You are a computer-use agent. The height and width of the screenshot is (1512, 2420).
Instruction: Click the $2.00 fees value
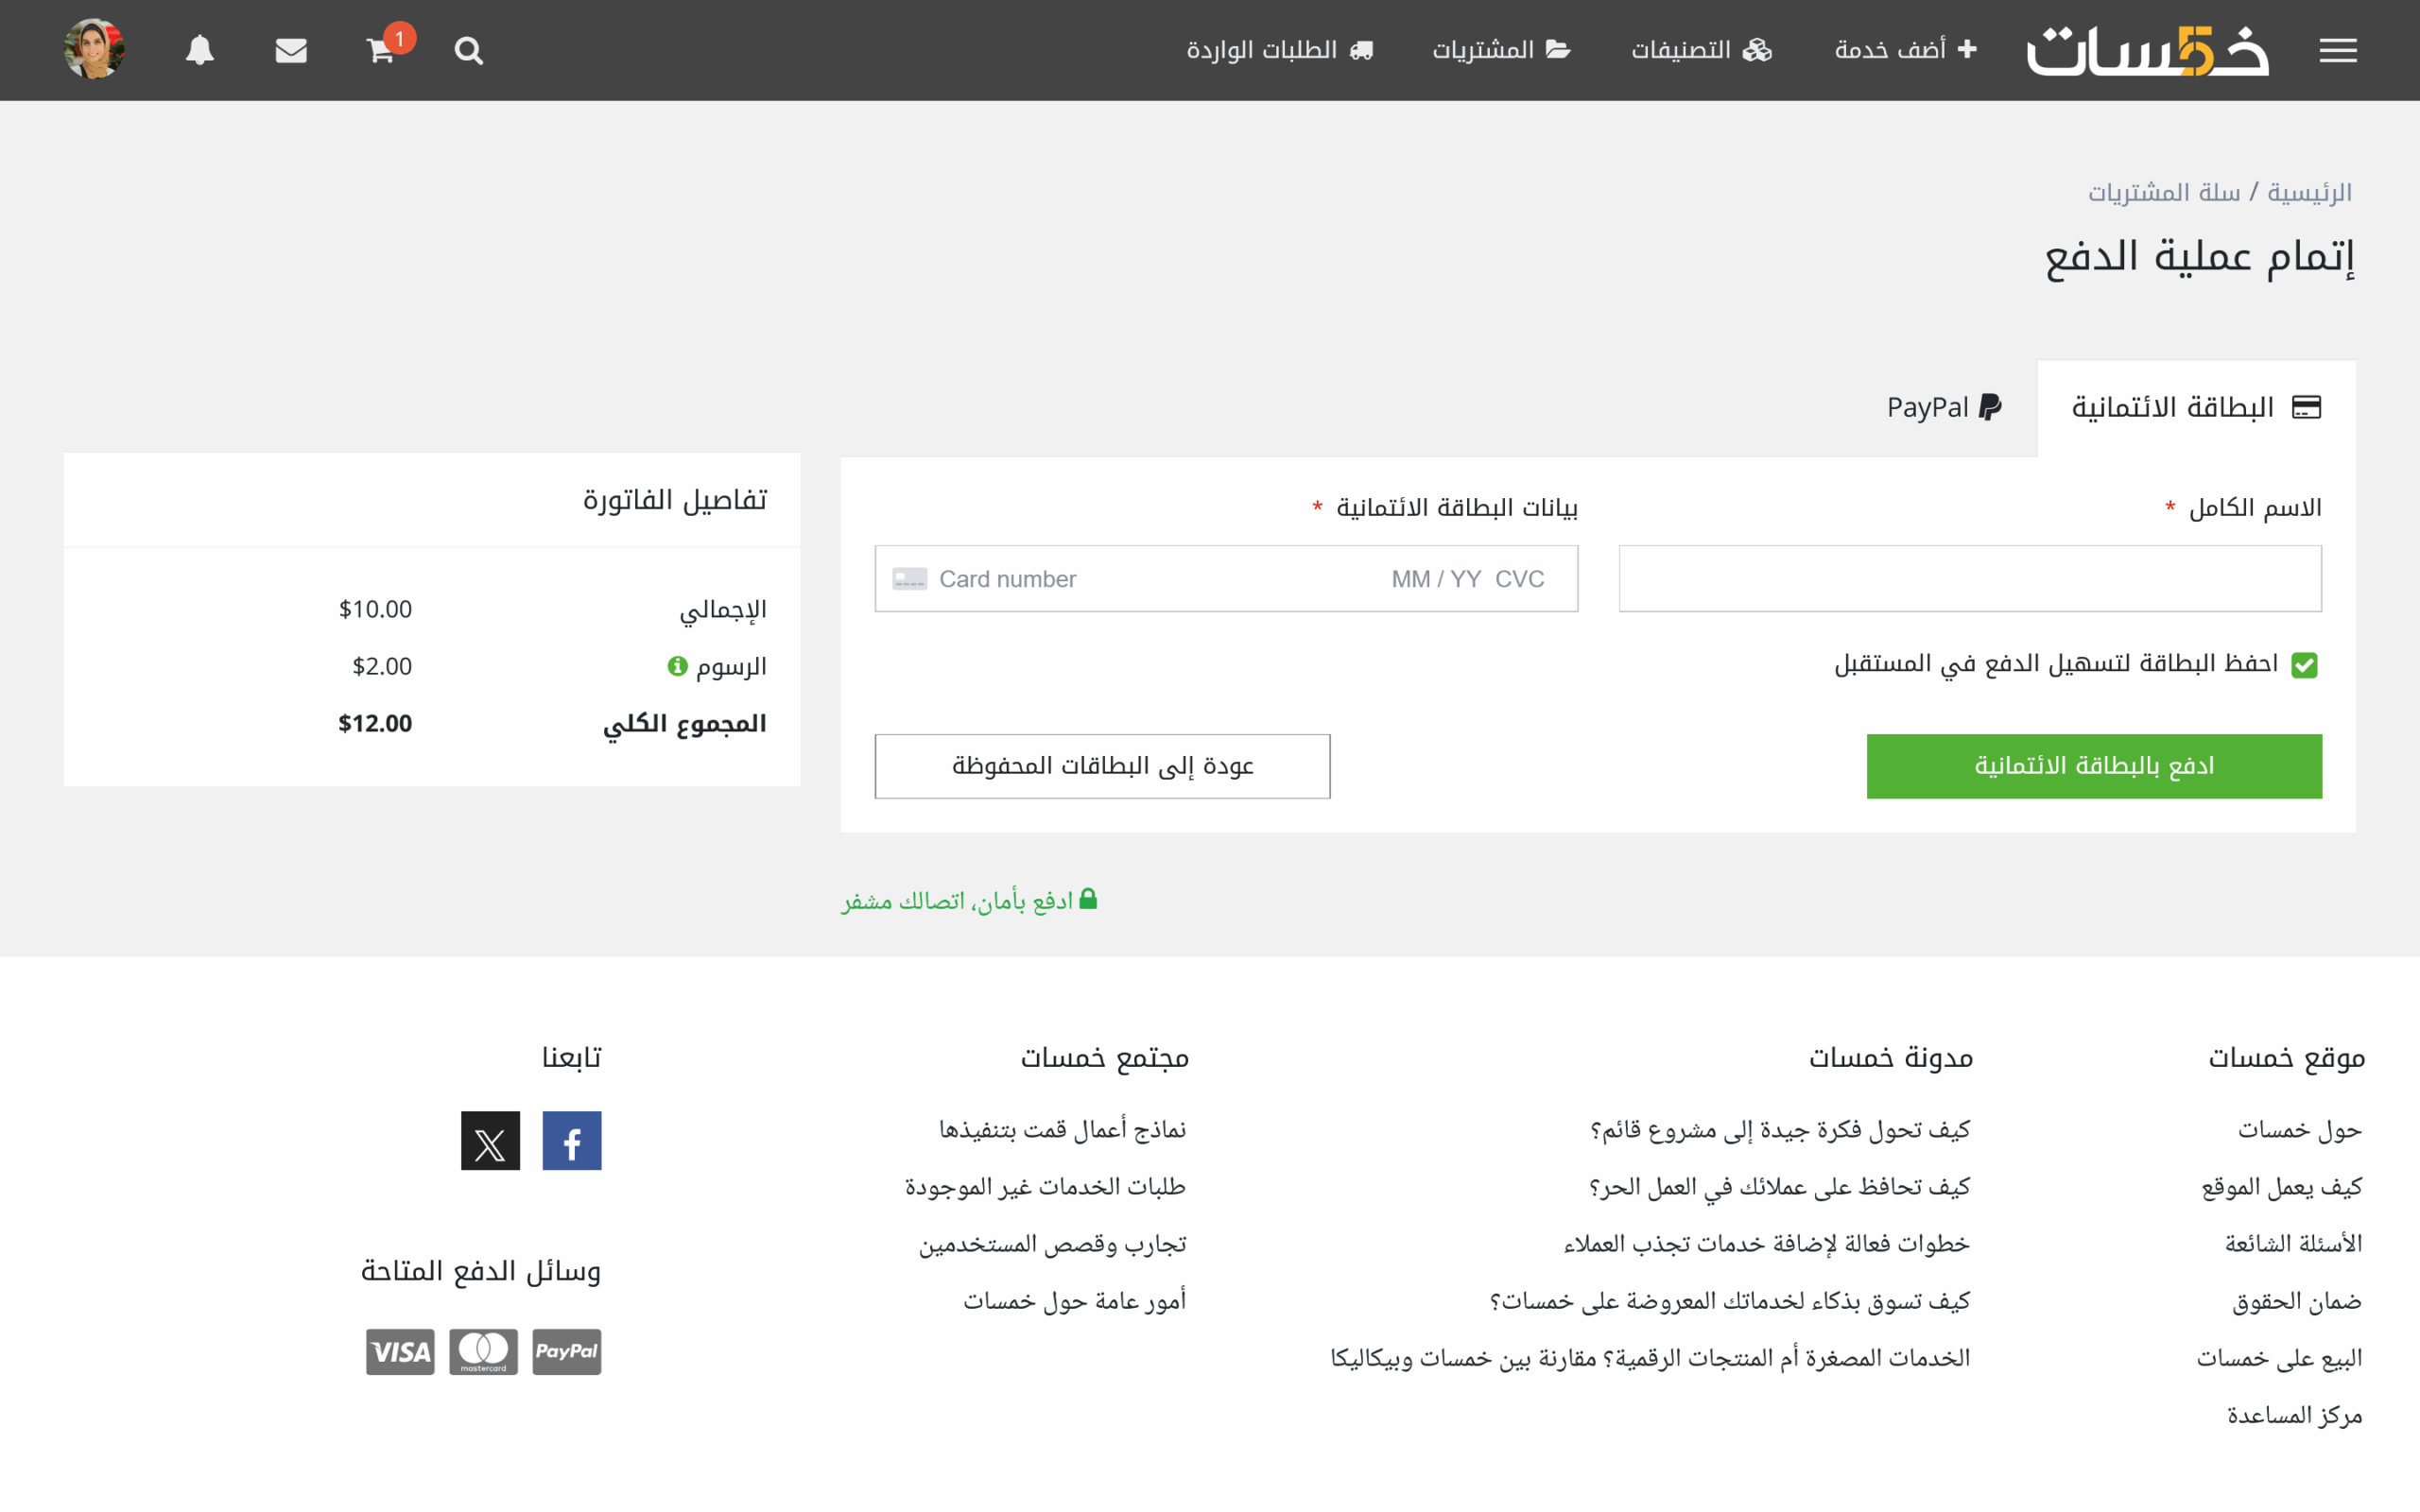[382, 666]
